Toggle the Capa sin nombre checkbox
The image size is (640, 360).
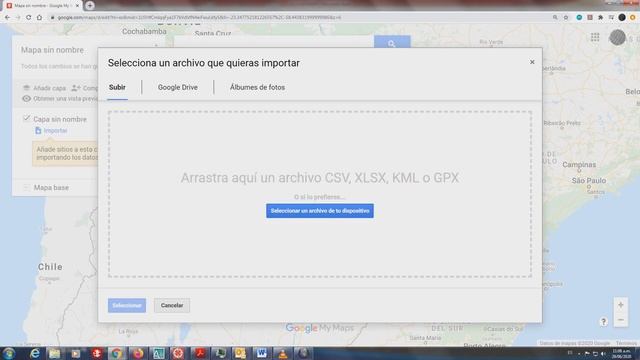coord(27,118)
